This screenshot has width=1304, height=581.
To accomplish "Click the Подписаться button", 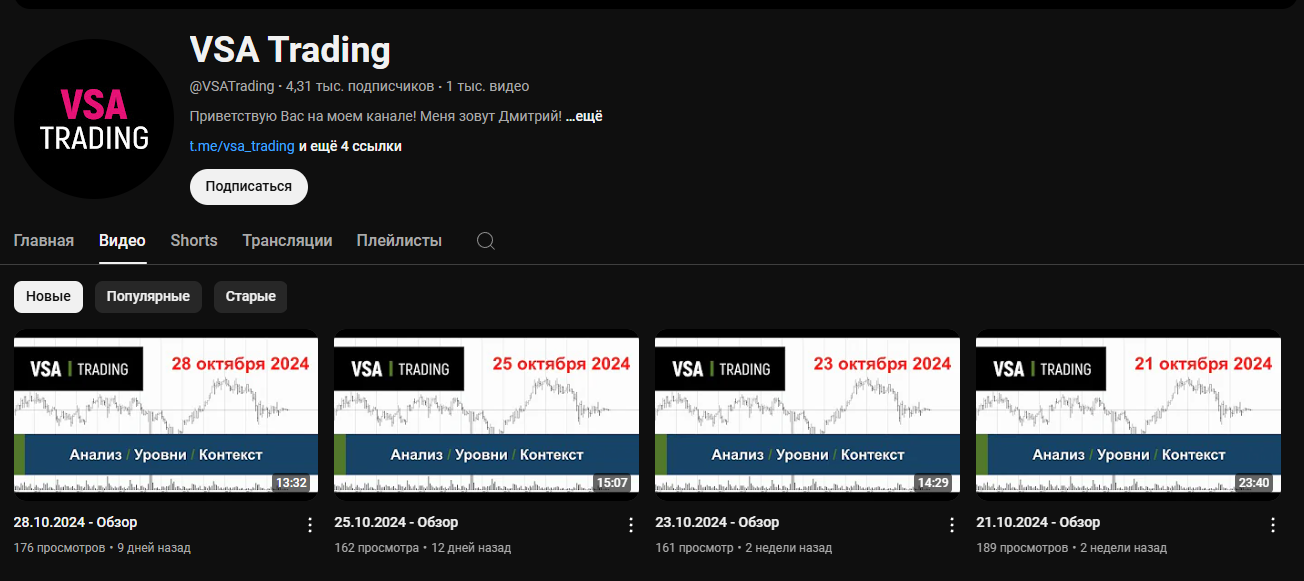I will 249,187.
